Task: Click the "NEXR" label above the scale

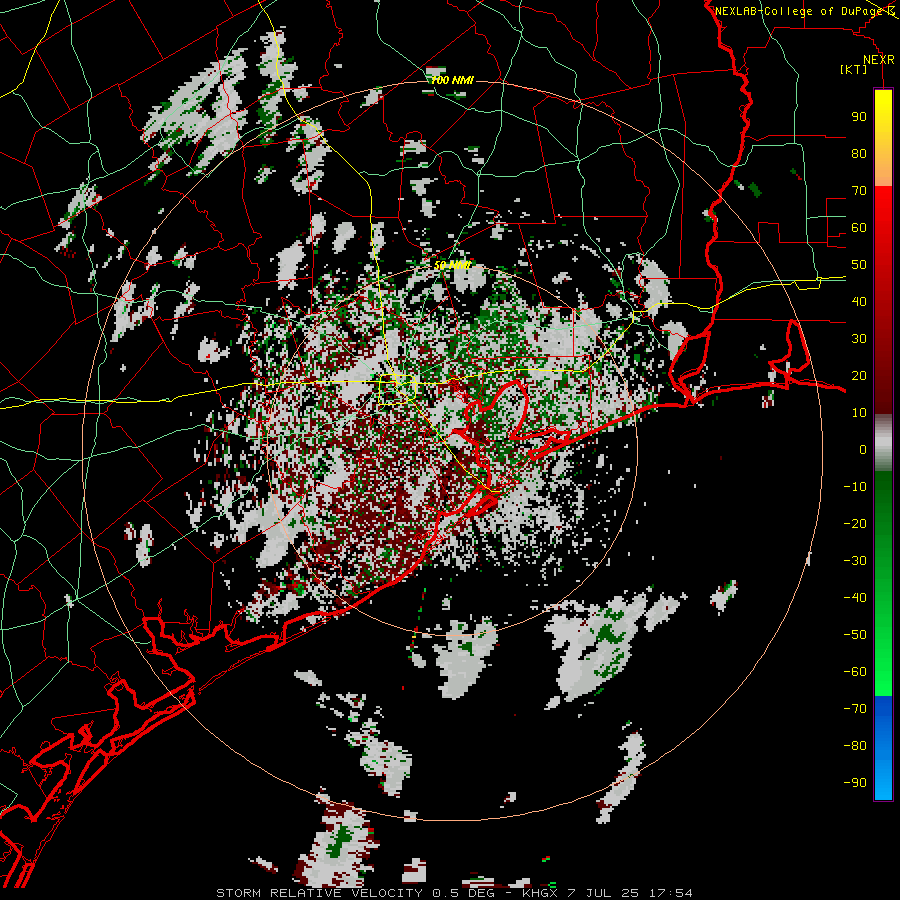Action: tap(879, 60)
